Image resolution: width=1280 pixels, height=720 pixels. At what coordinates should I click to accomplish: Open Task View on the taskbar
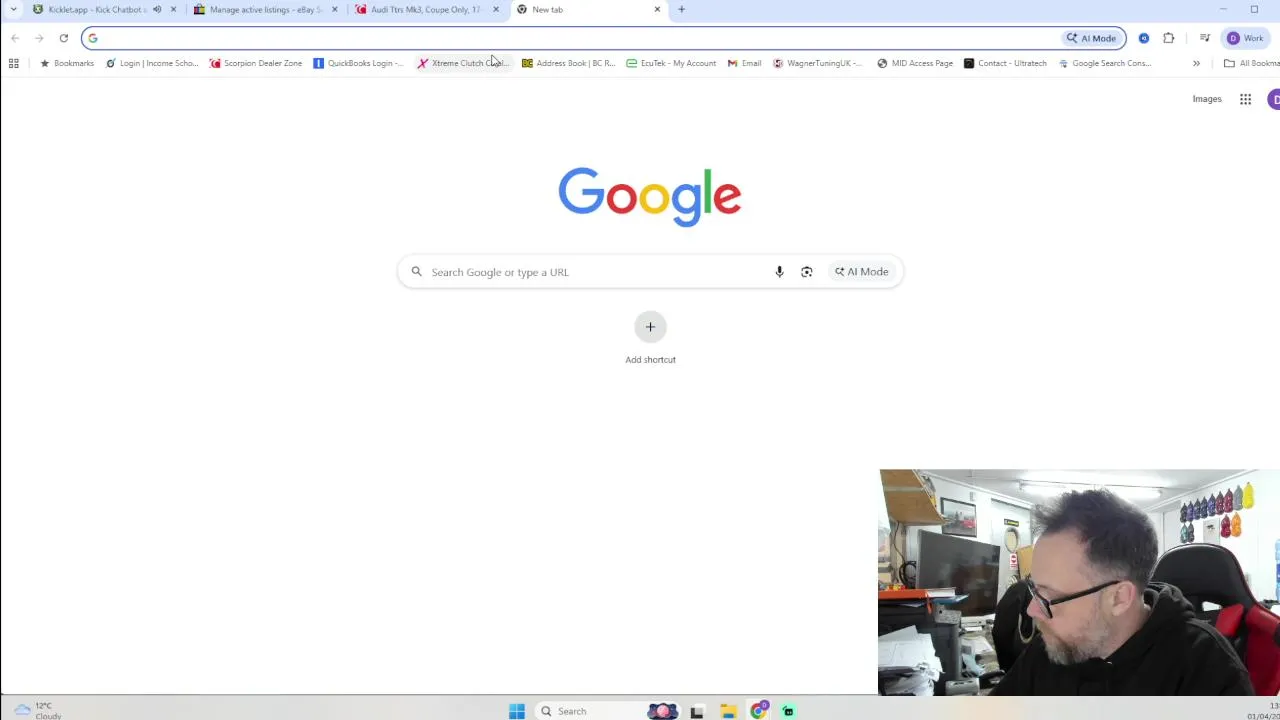[x=697, y=711]
